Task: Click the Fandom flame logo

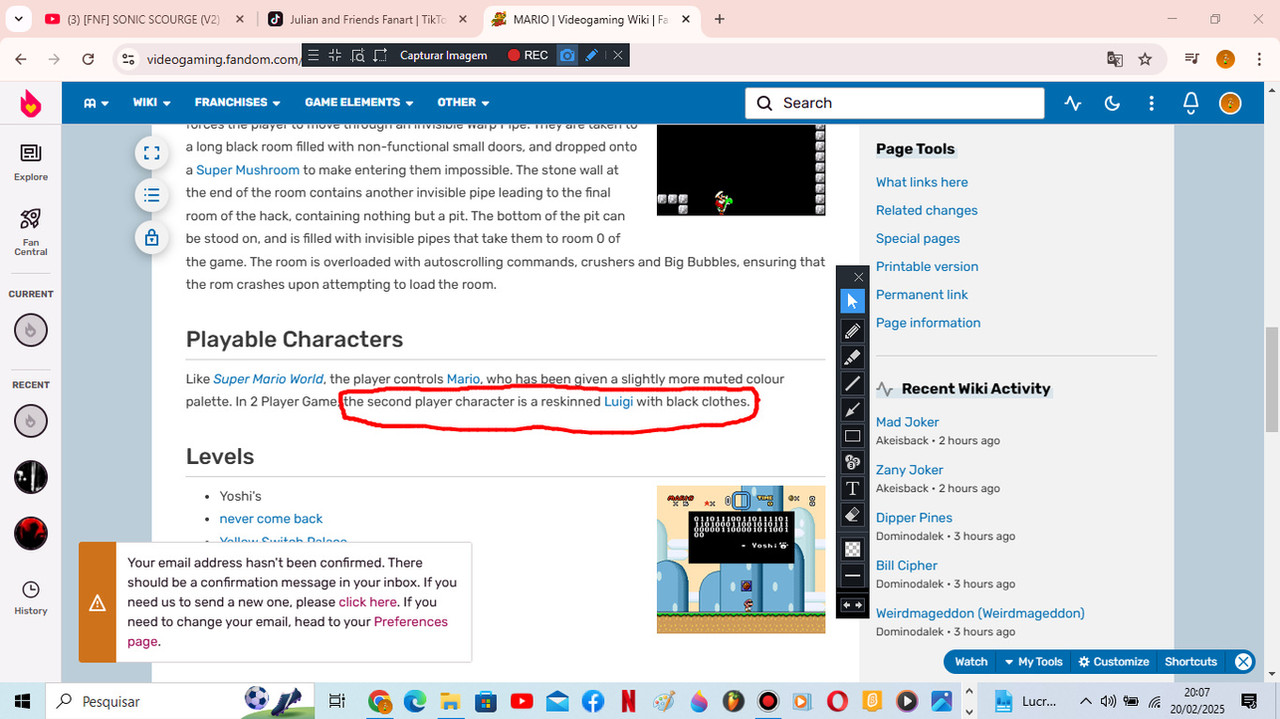Action: [31, 103]
